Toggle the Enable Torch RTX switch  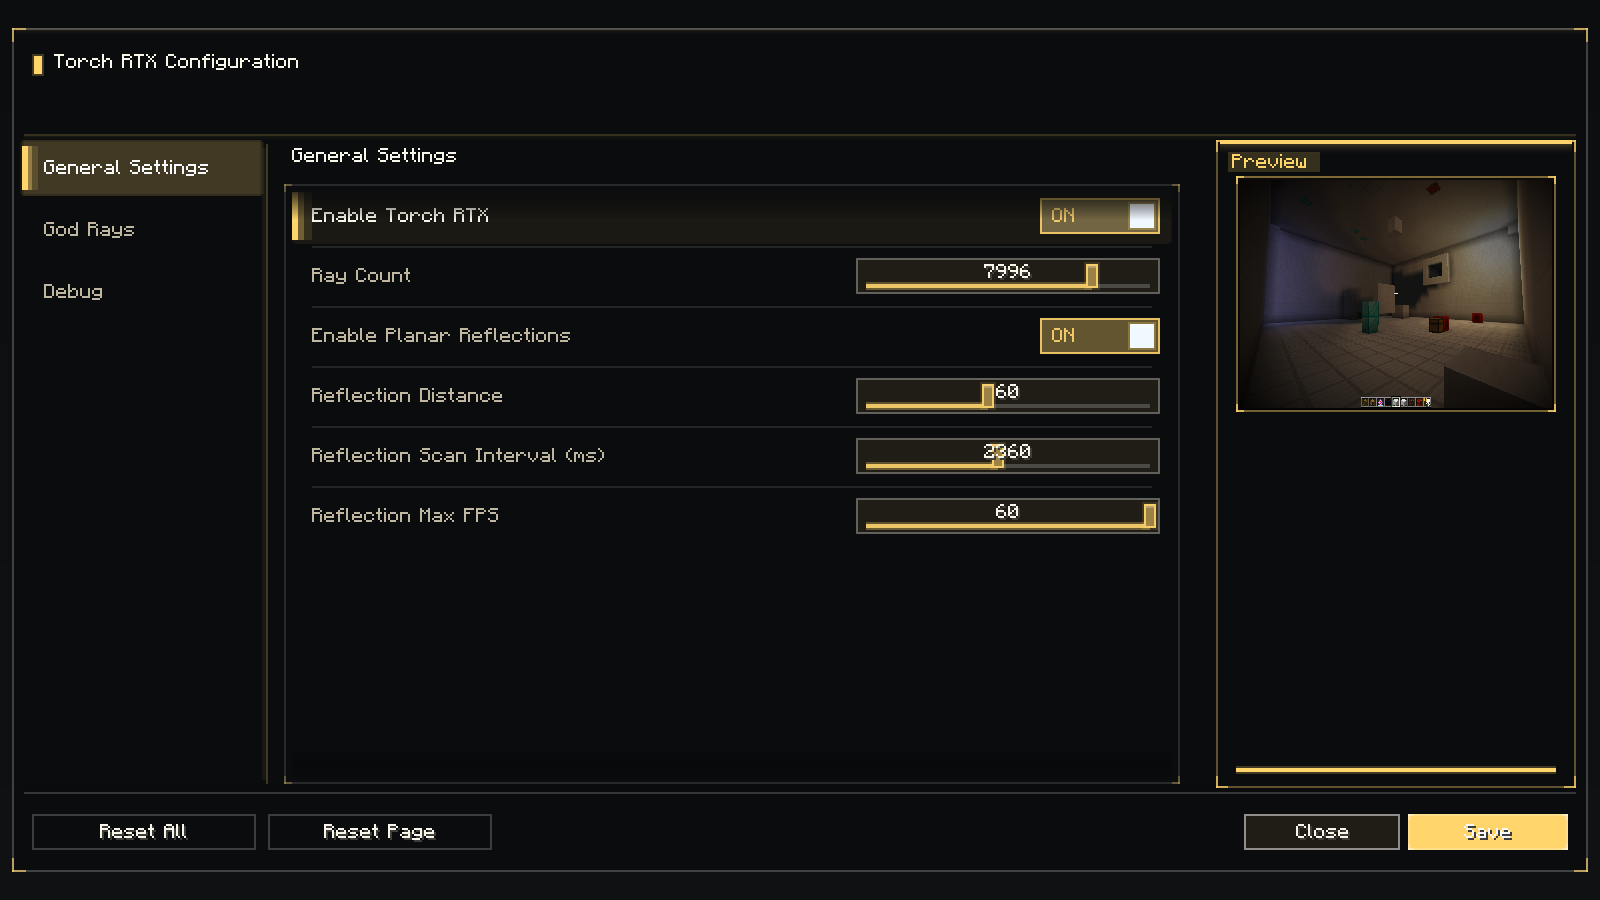click(x=1099, y=216)
